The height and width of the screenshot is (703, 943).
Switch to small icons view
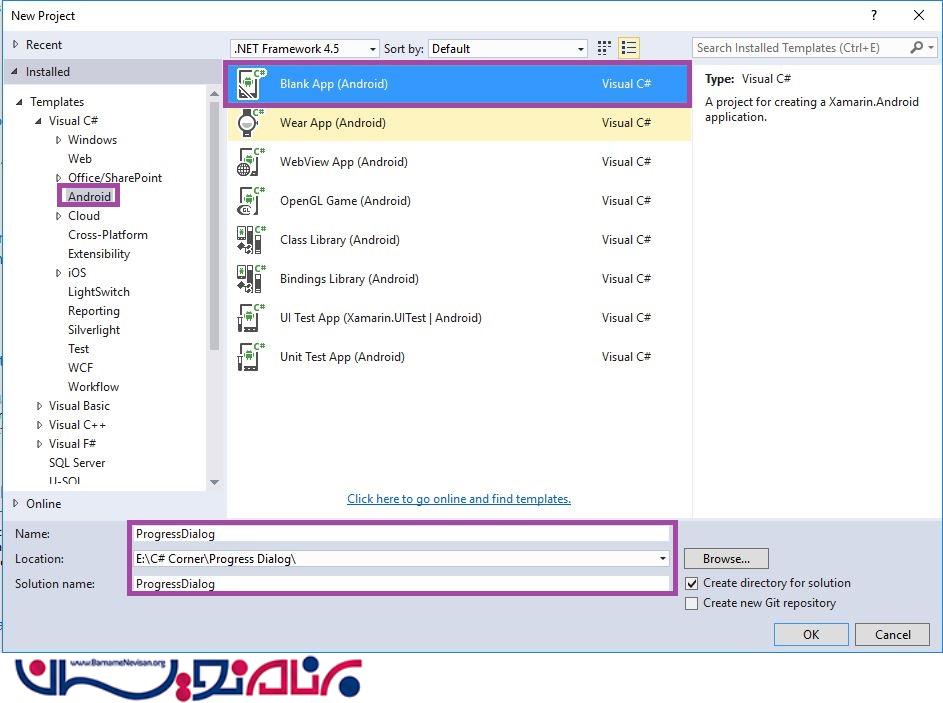point(604,48)
